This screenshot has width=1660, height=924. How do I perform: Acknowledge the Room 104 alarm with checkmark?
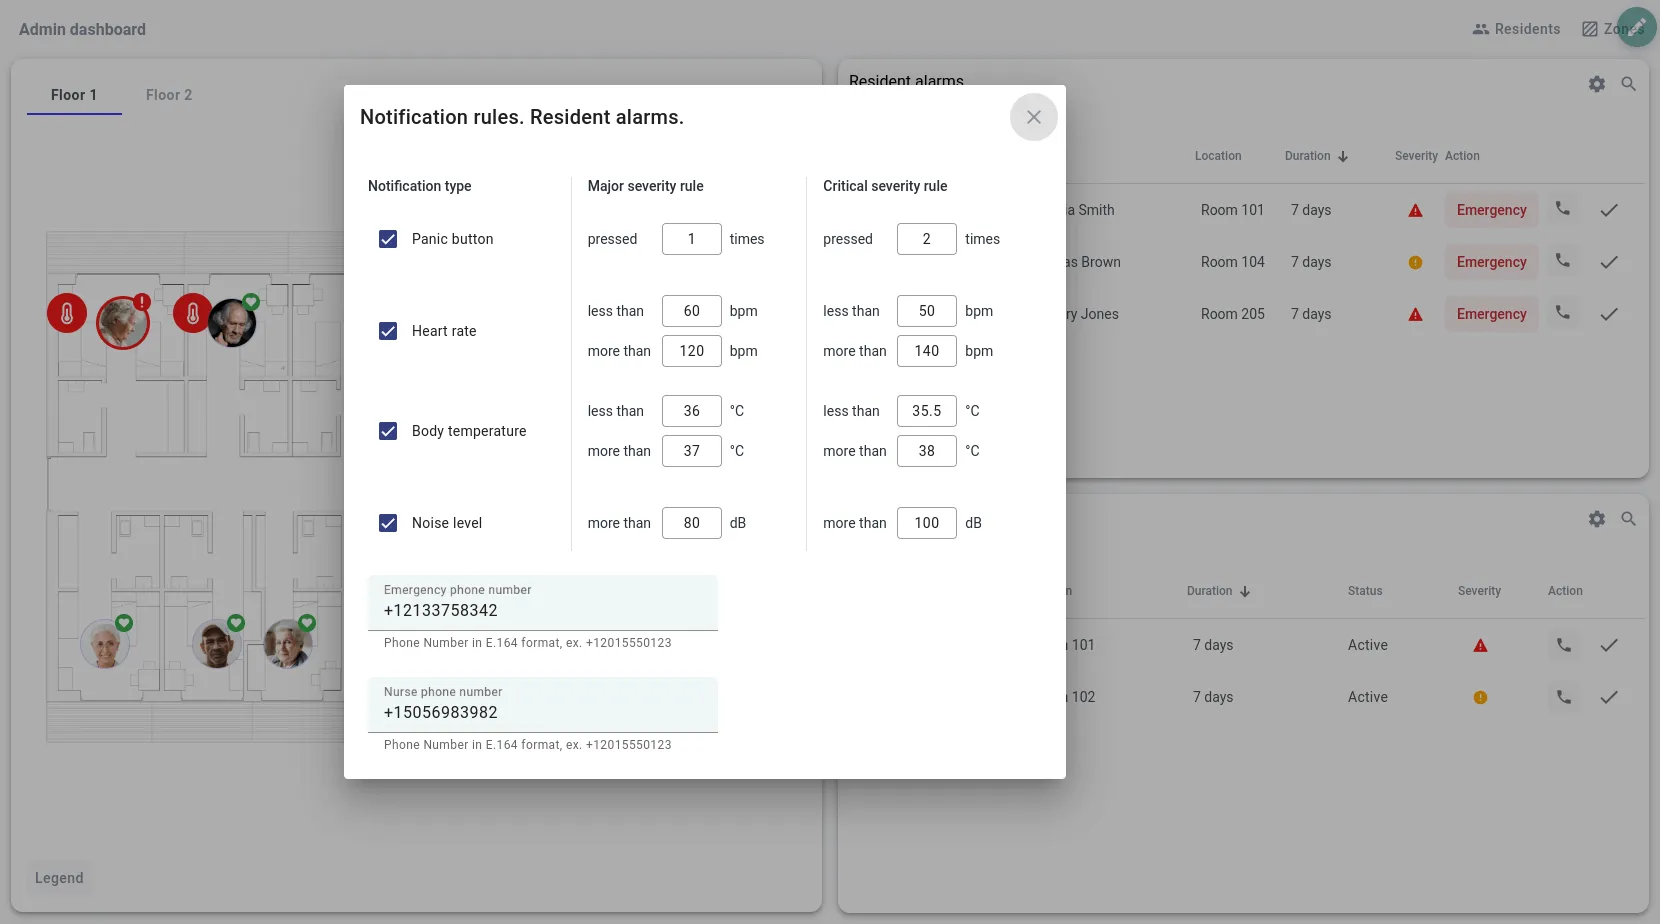tap(1608, 262)
